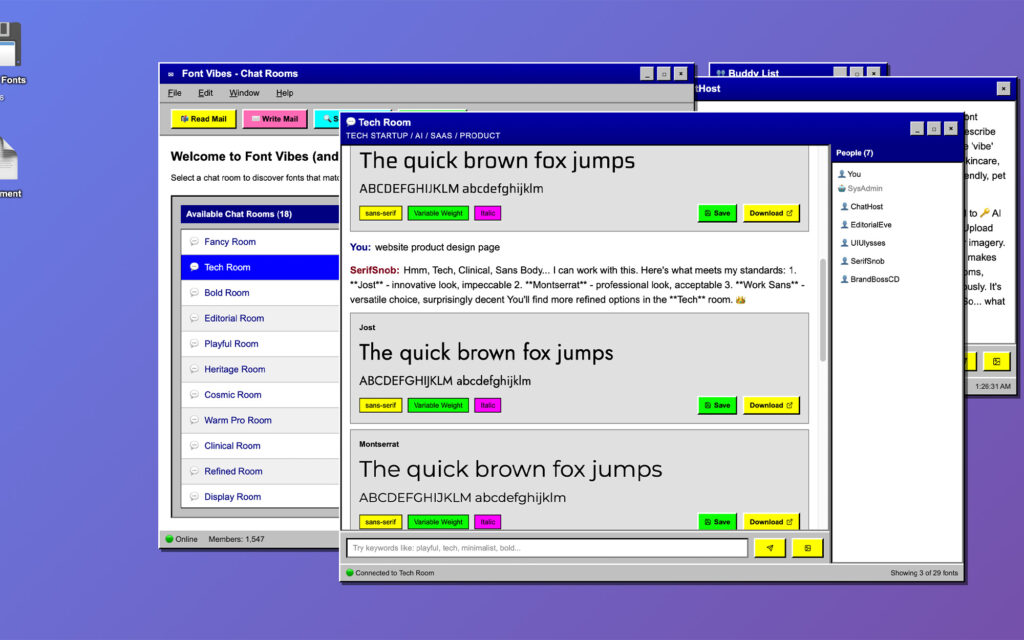Open the Bold Room from the list
The height and width of the screenshot is (640, 1024).
click(228, 293)
